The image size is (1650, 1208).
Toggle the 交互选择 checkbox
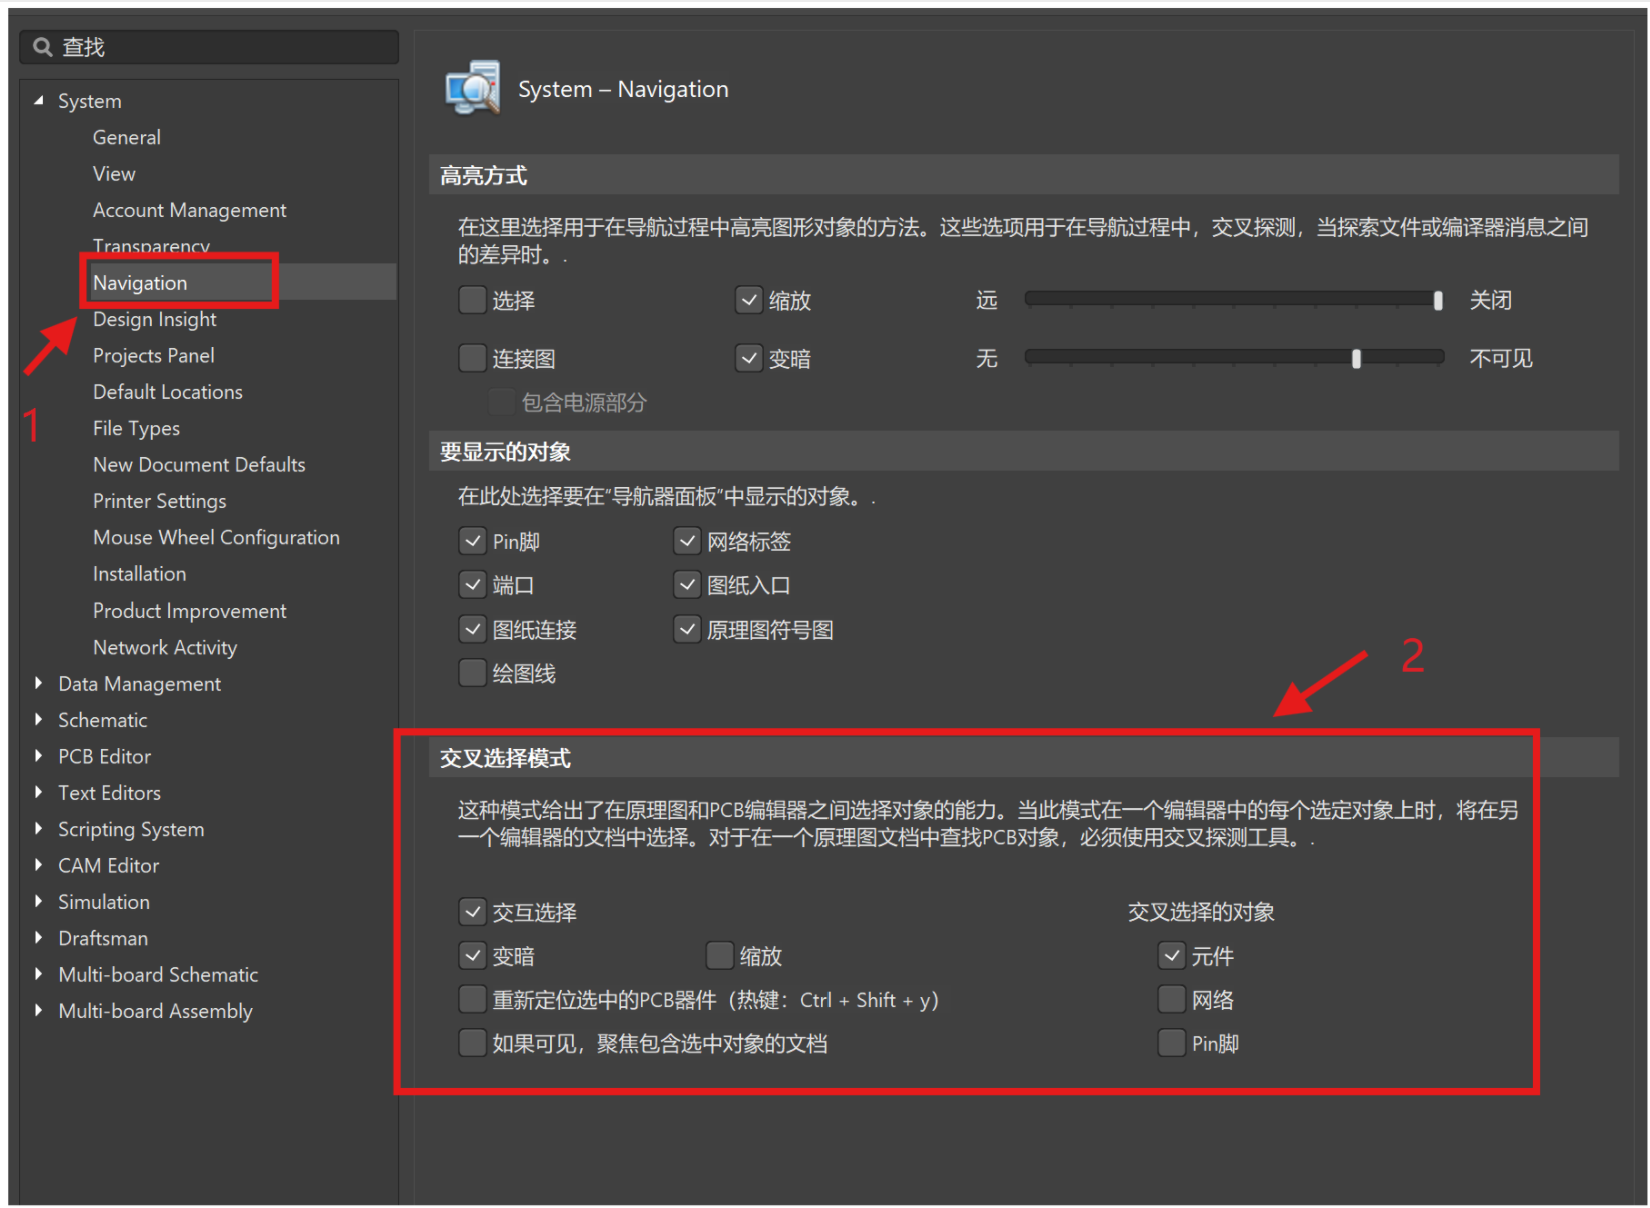click(x=472, y=912)
